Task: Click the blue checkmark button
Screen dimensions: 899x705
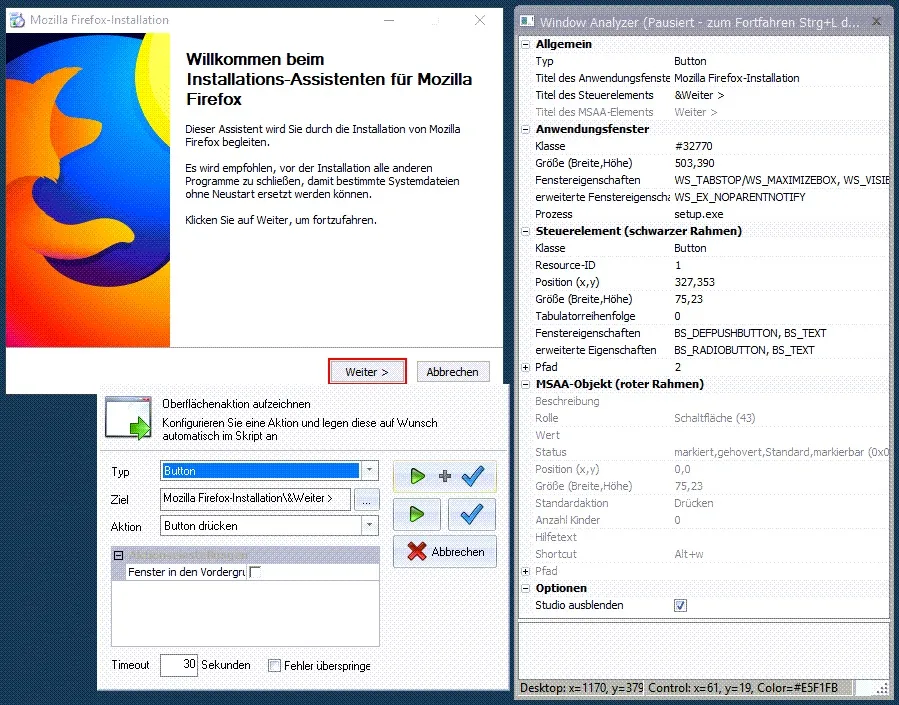Action: [x=472, y=514]
